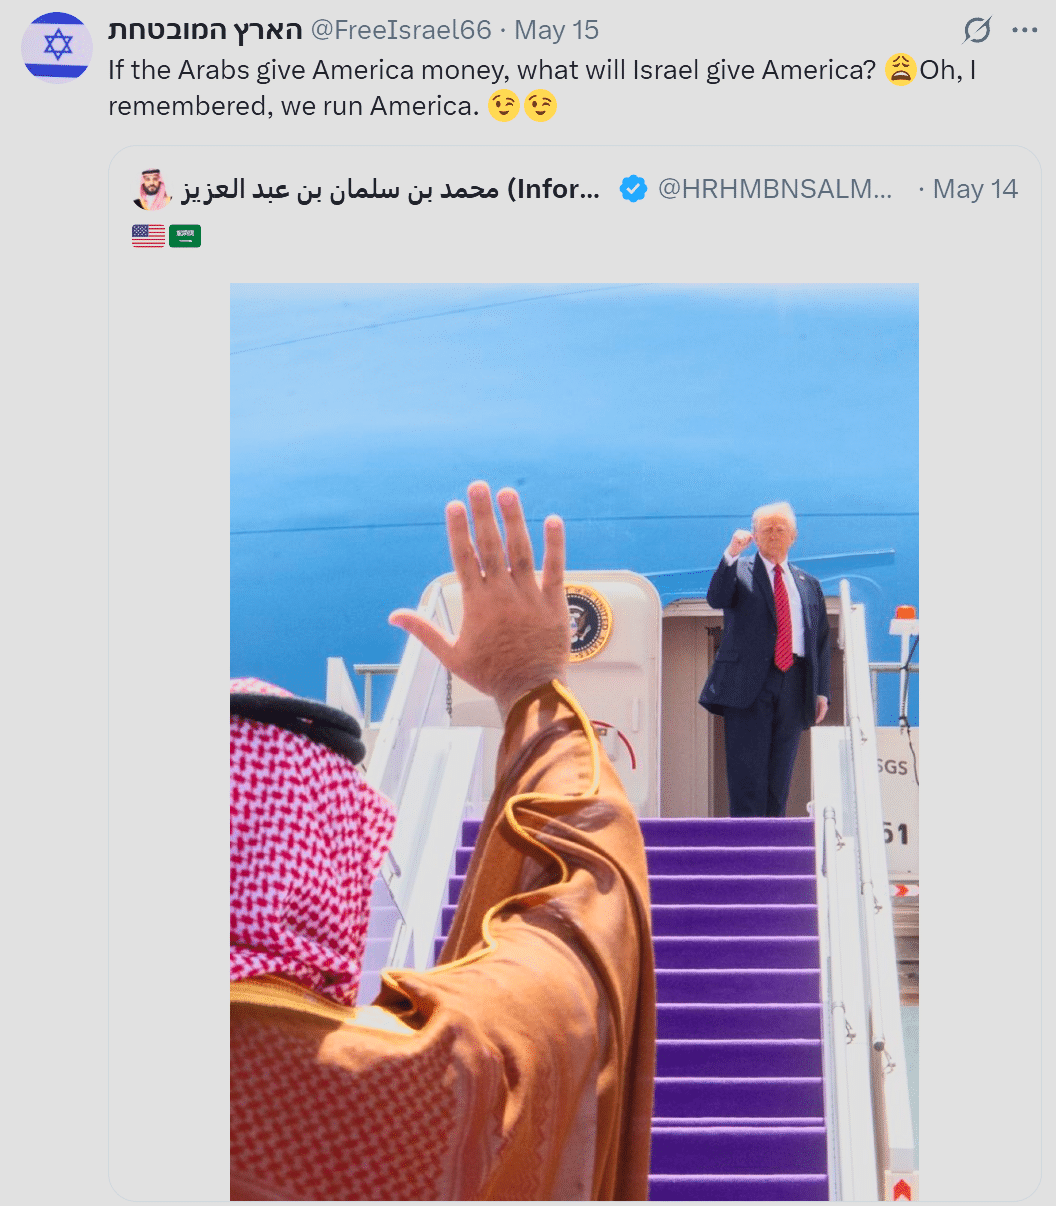1056x1206 pixels.
Task: Click the Arabic display name in quoted tweet
Action: point(391,188)
